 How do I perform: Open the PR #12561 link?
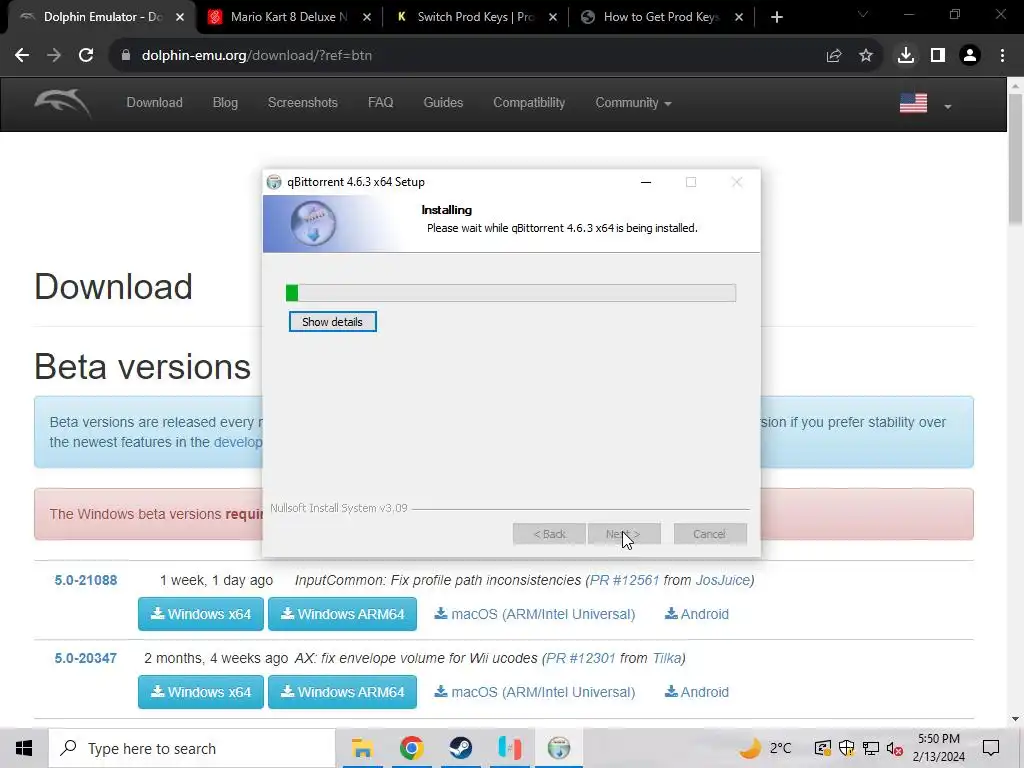coord(624,580)
